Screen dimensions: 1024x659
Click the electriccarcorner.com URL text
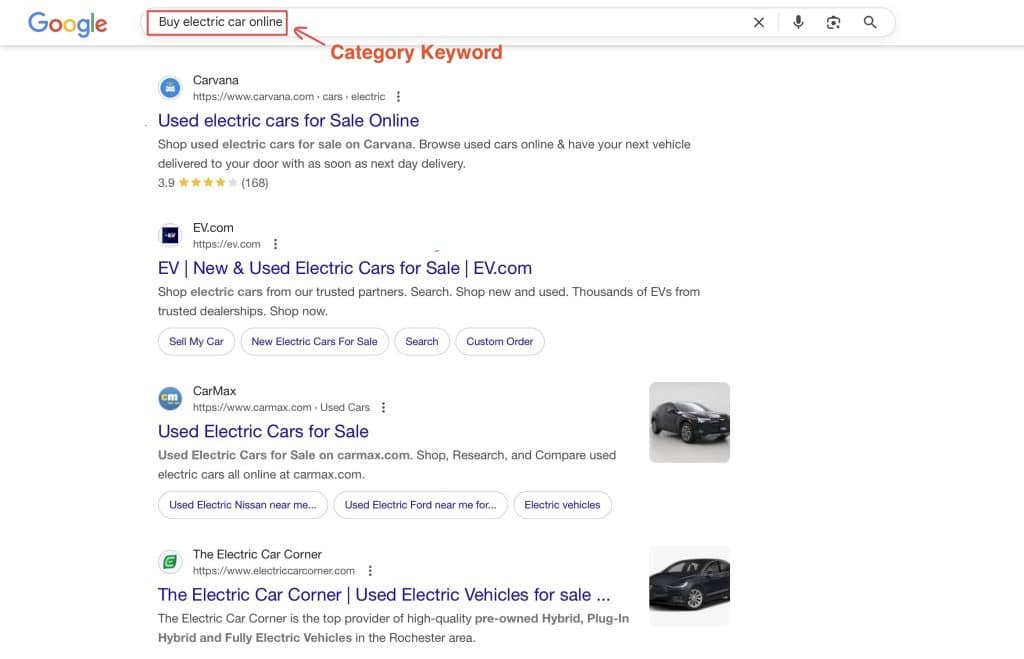[274, 571]
